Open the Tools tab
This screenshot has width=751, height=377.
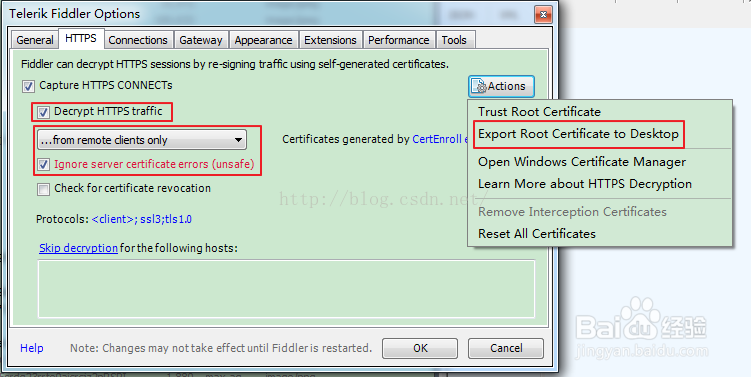454,40
